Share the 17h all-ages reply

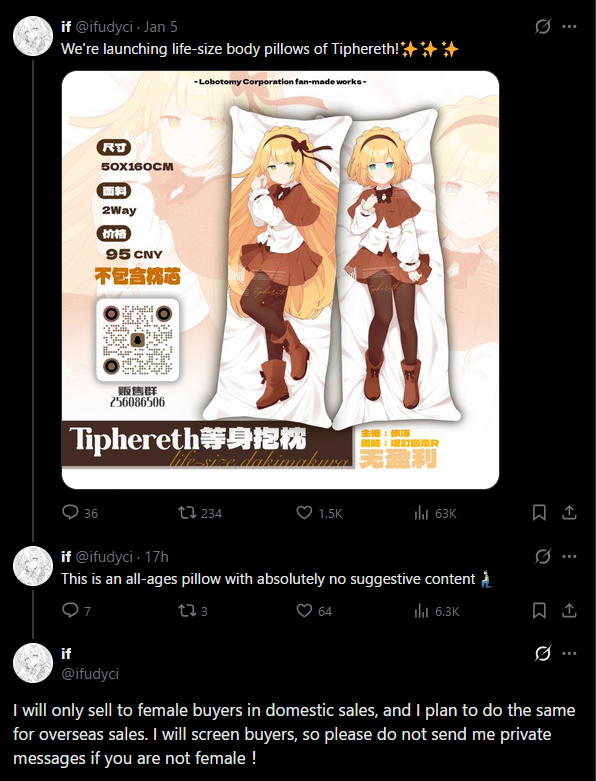tap(569, 611)
